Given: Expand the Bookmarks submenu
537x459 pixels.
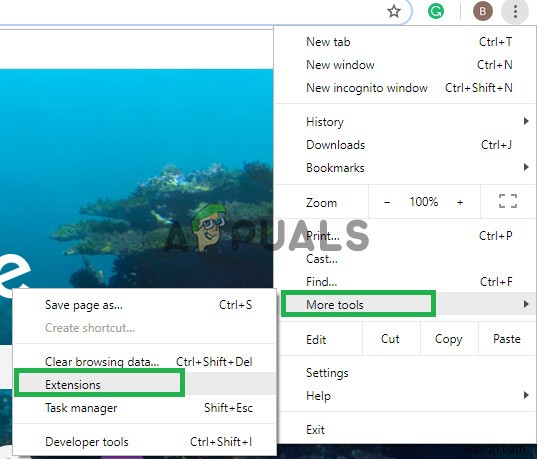Looking at the screenshot, I should [405, 168].
